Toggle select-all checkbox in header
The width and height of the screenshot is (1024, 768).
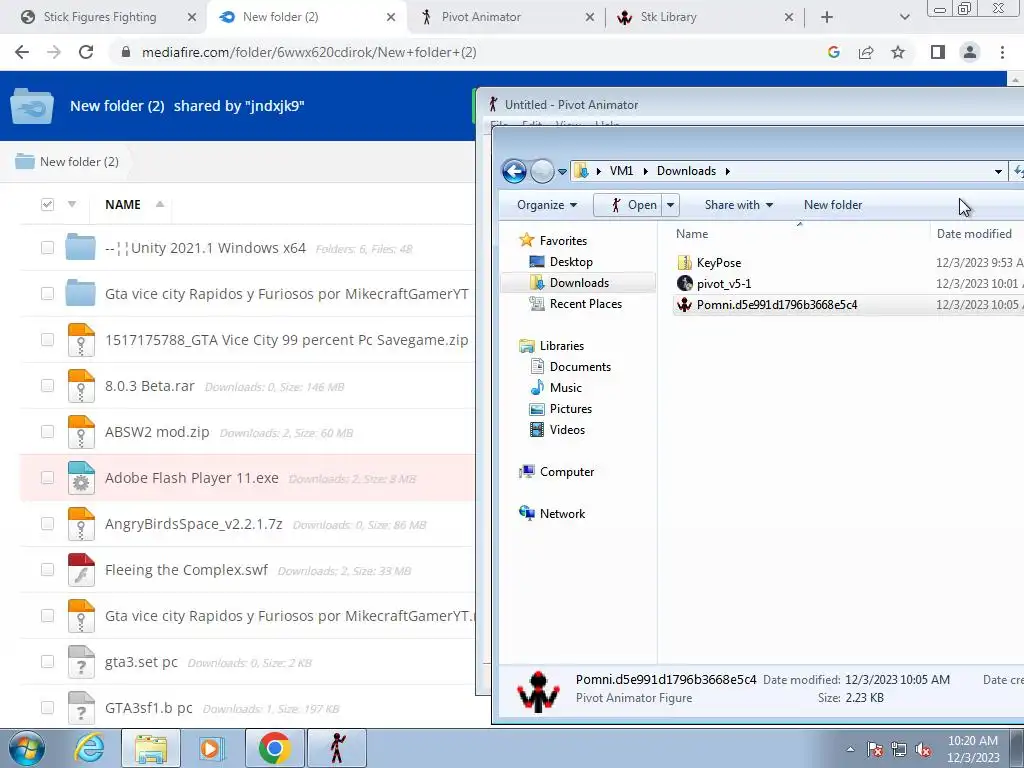[47, 204]
